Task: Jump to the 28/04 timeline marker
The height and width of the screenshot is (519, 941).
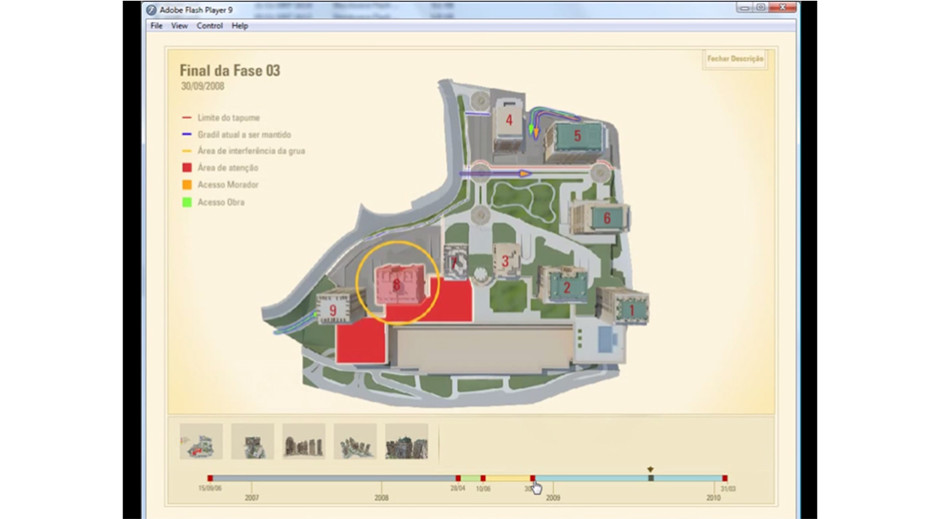Action: tap(458, 479)
